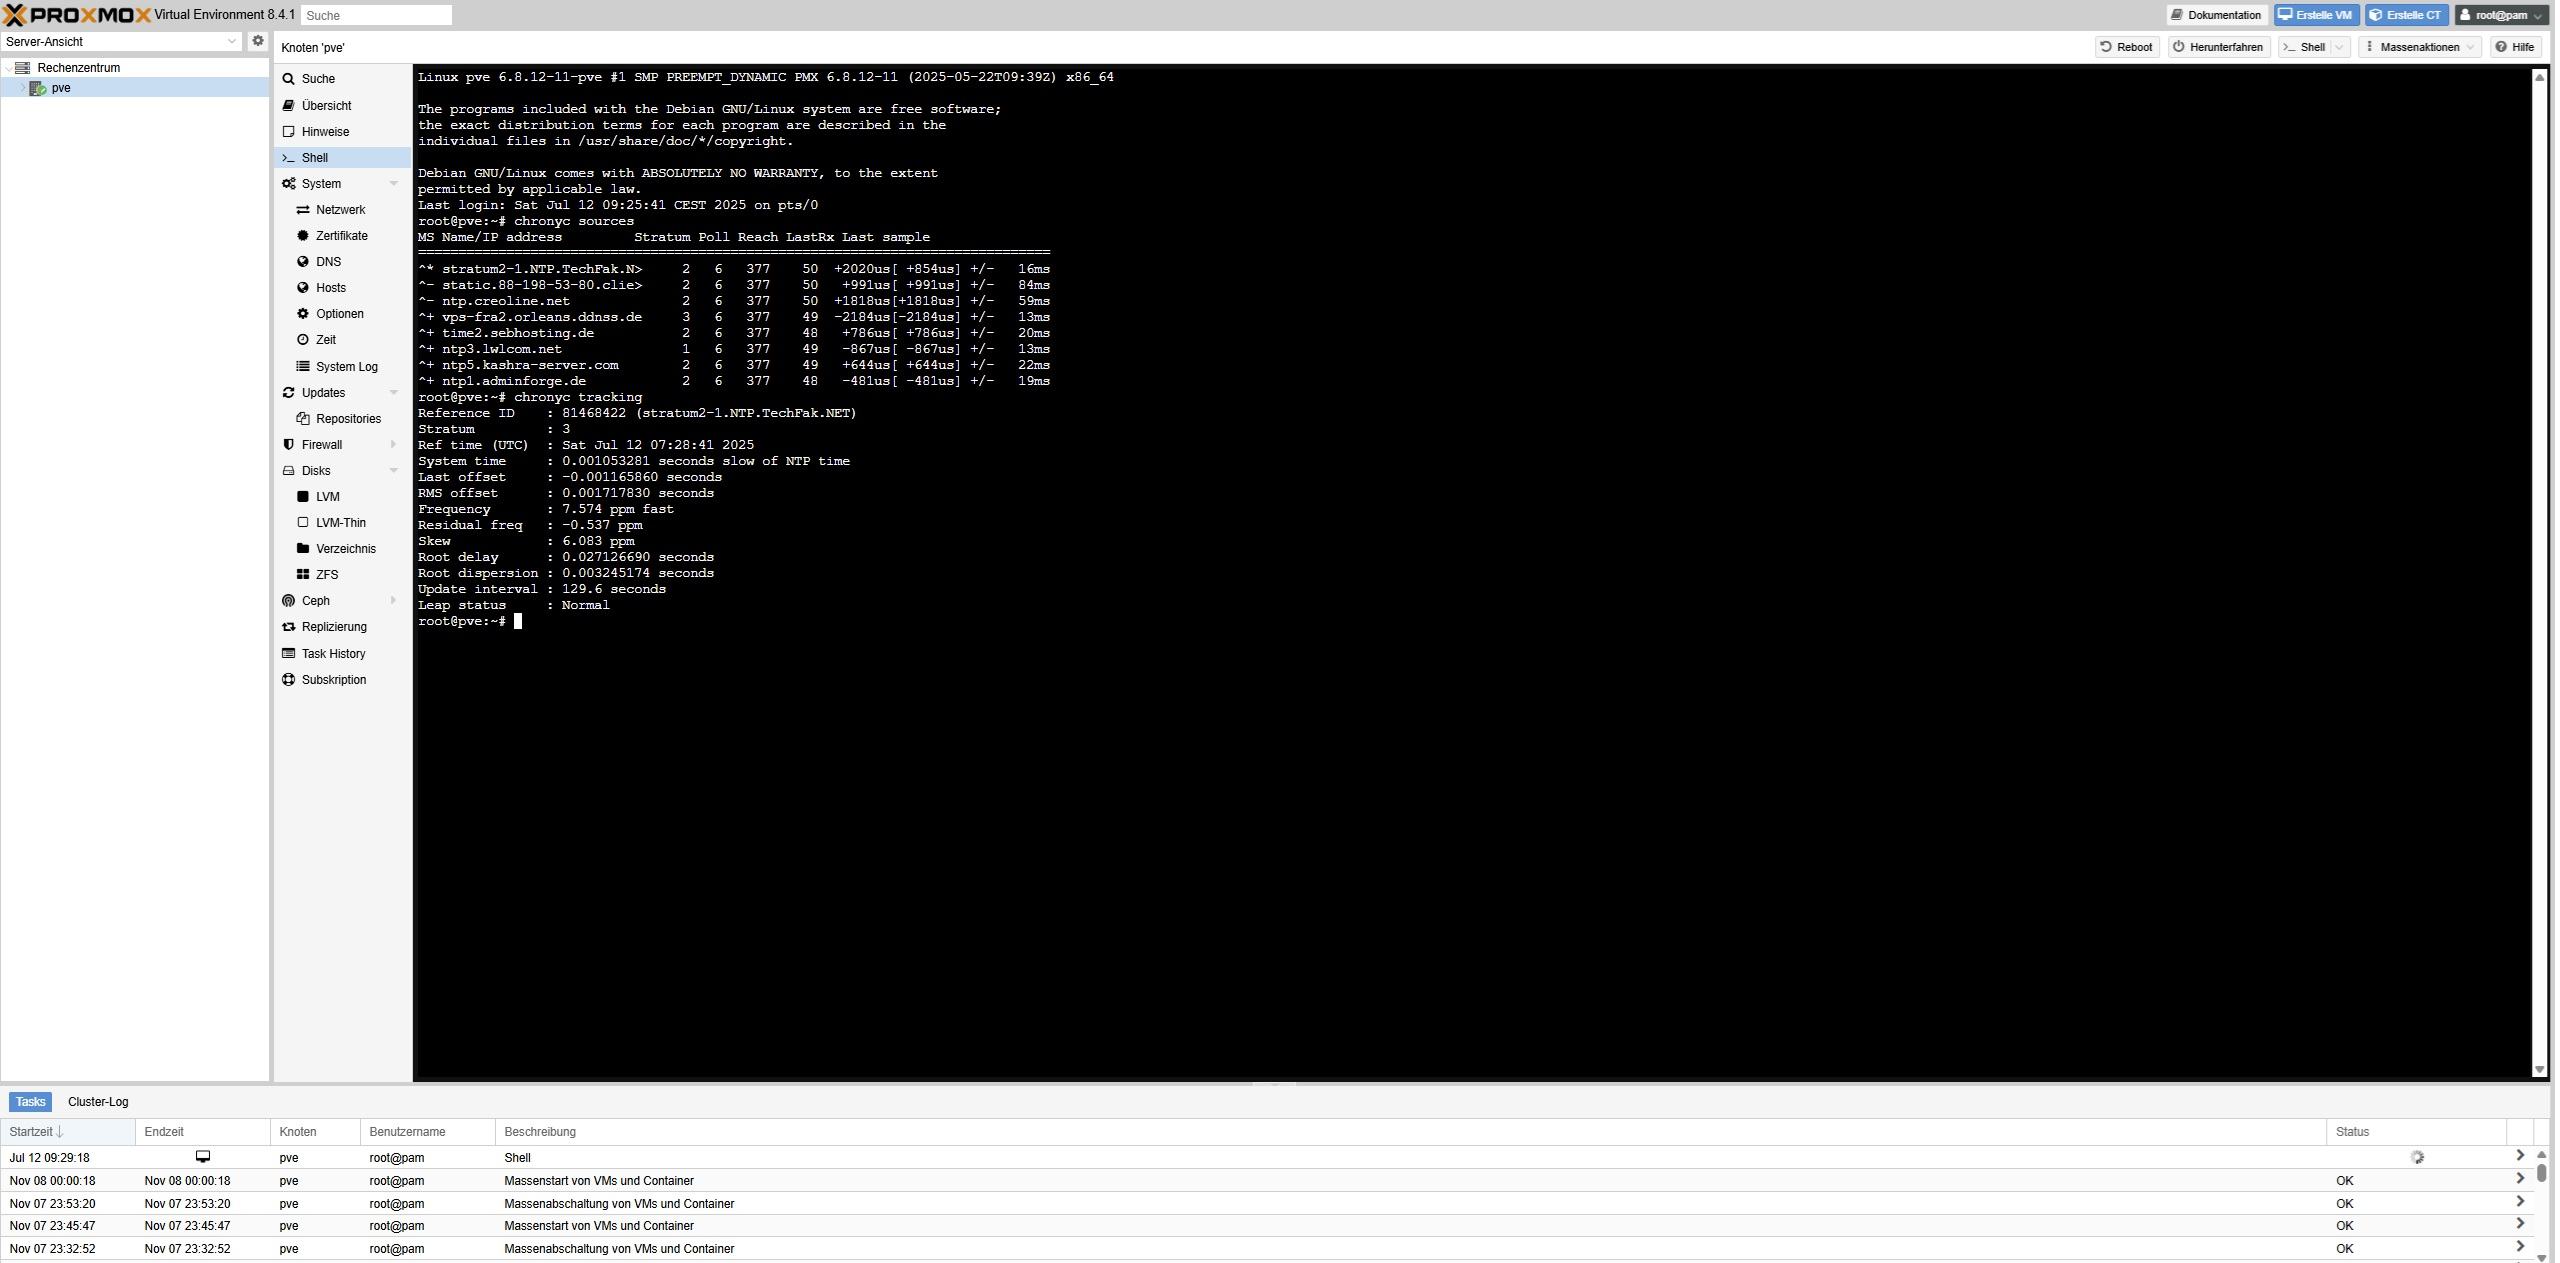
Task: Click the gear icon beside Server-Ansicht
Action: (x=257, y=41)
